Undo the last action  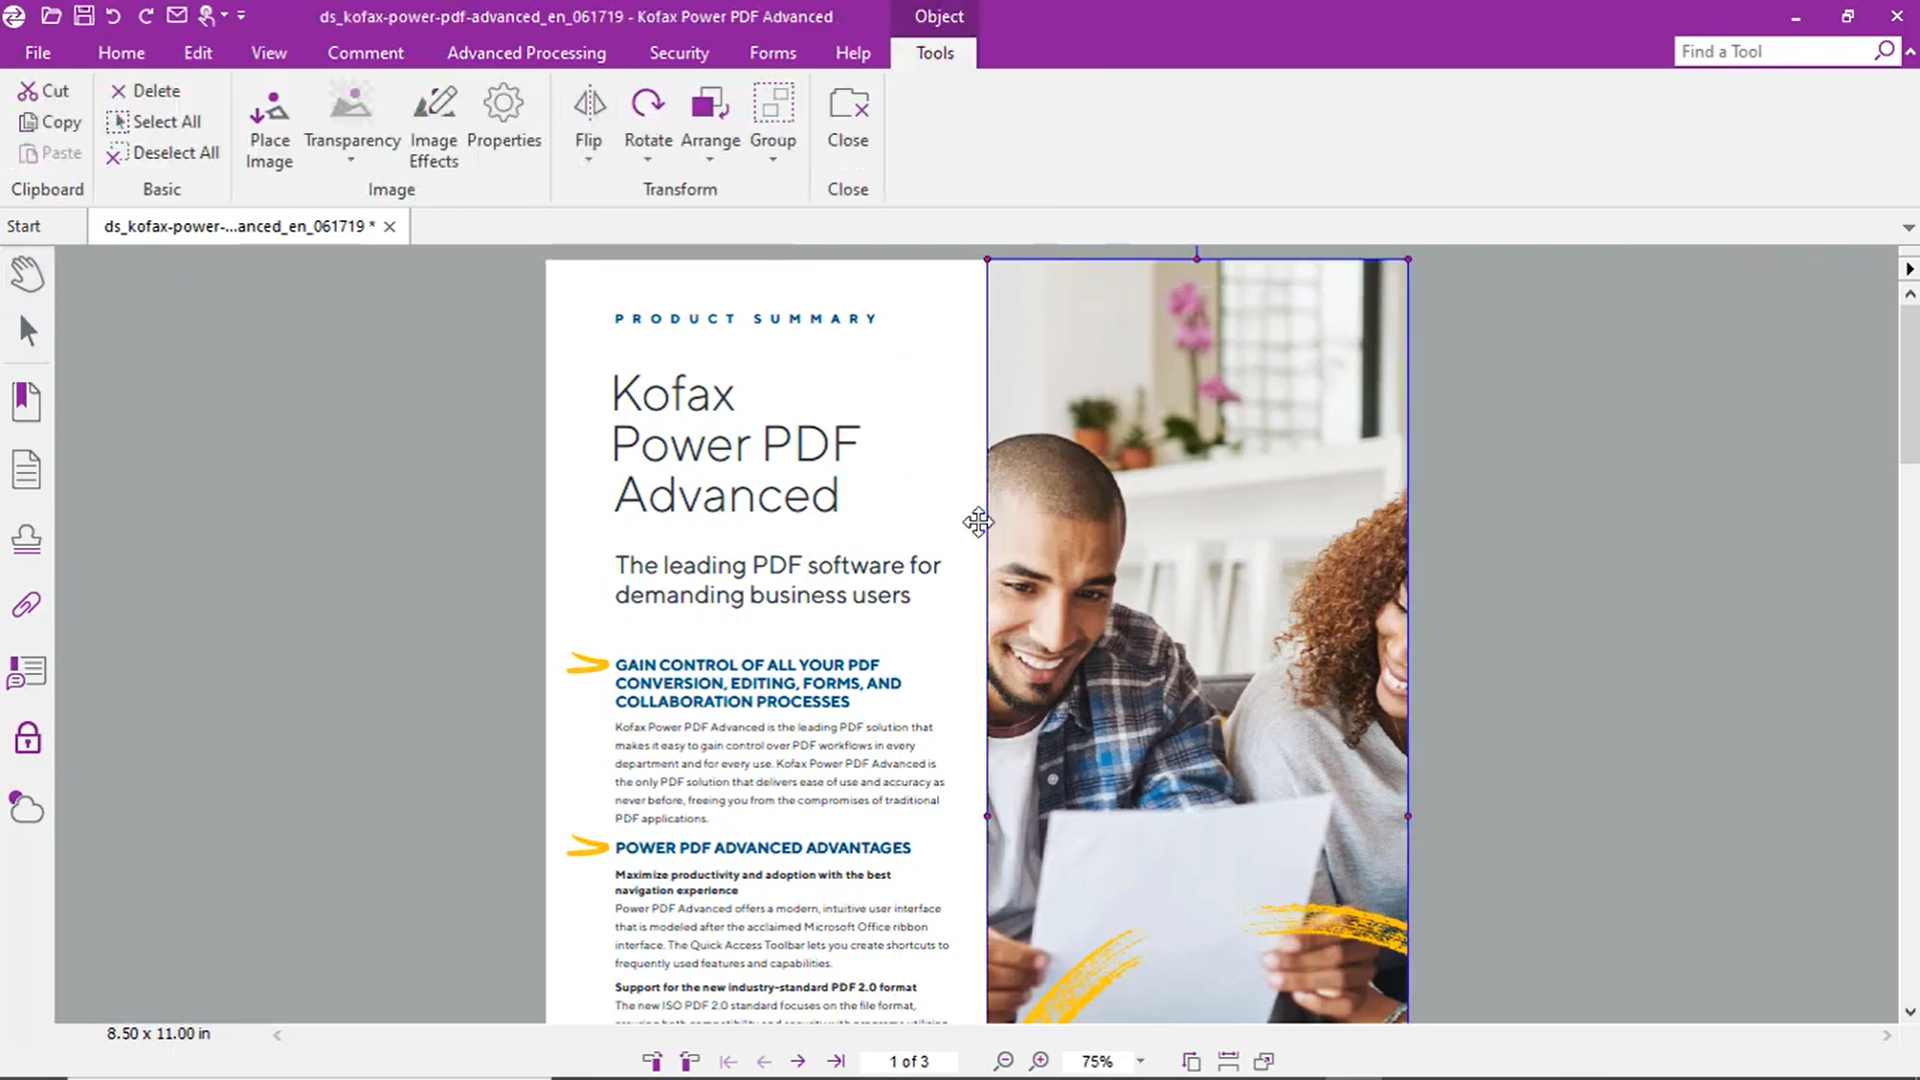tap(113, 16)
